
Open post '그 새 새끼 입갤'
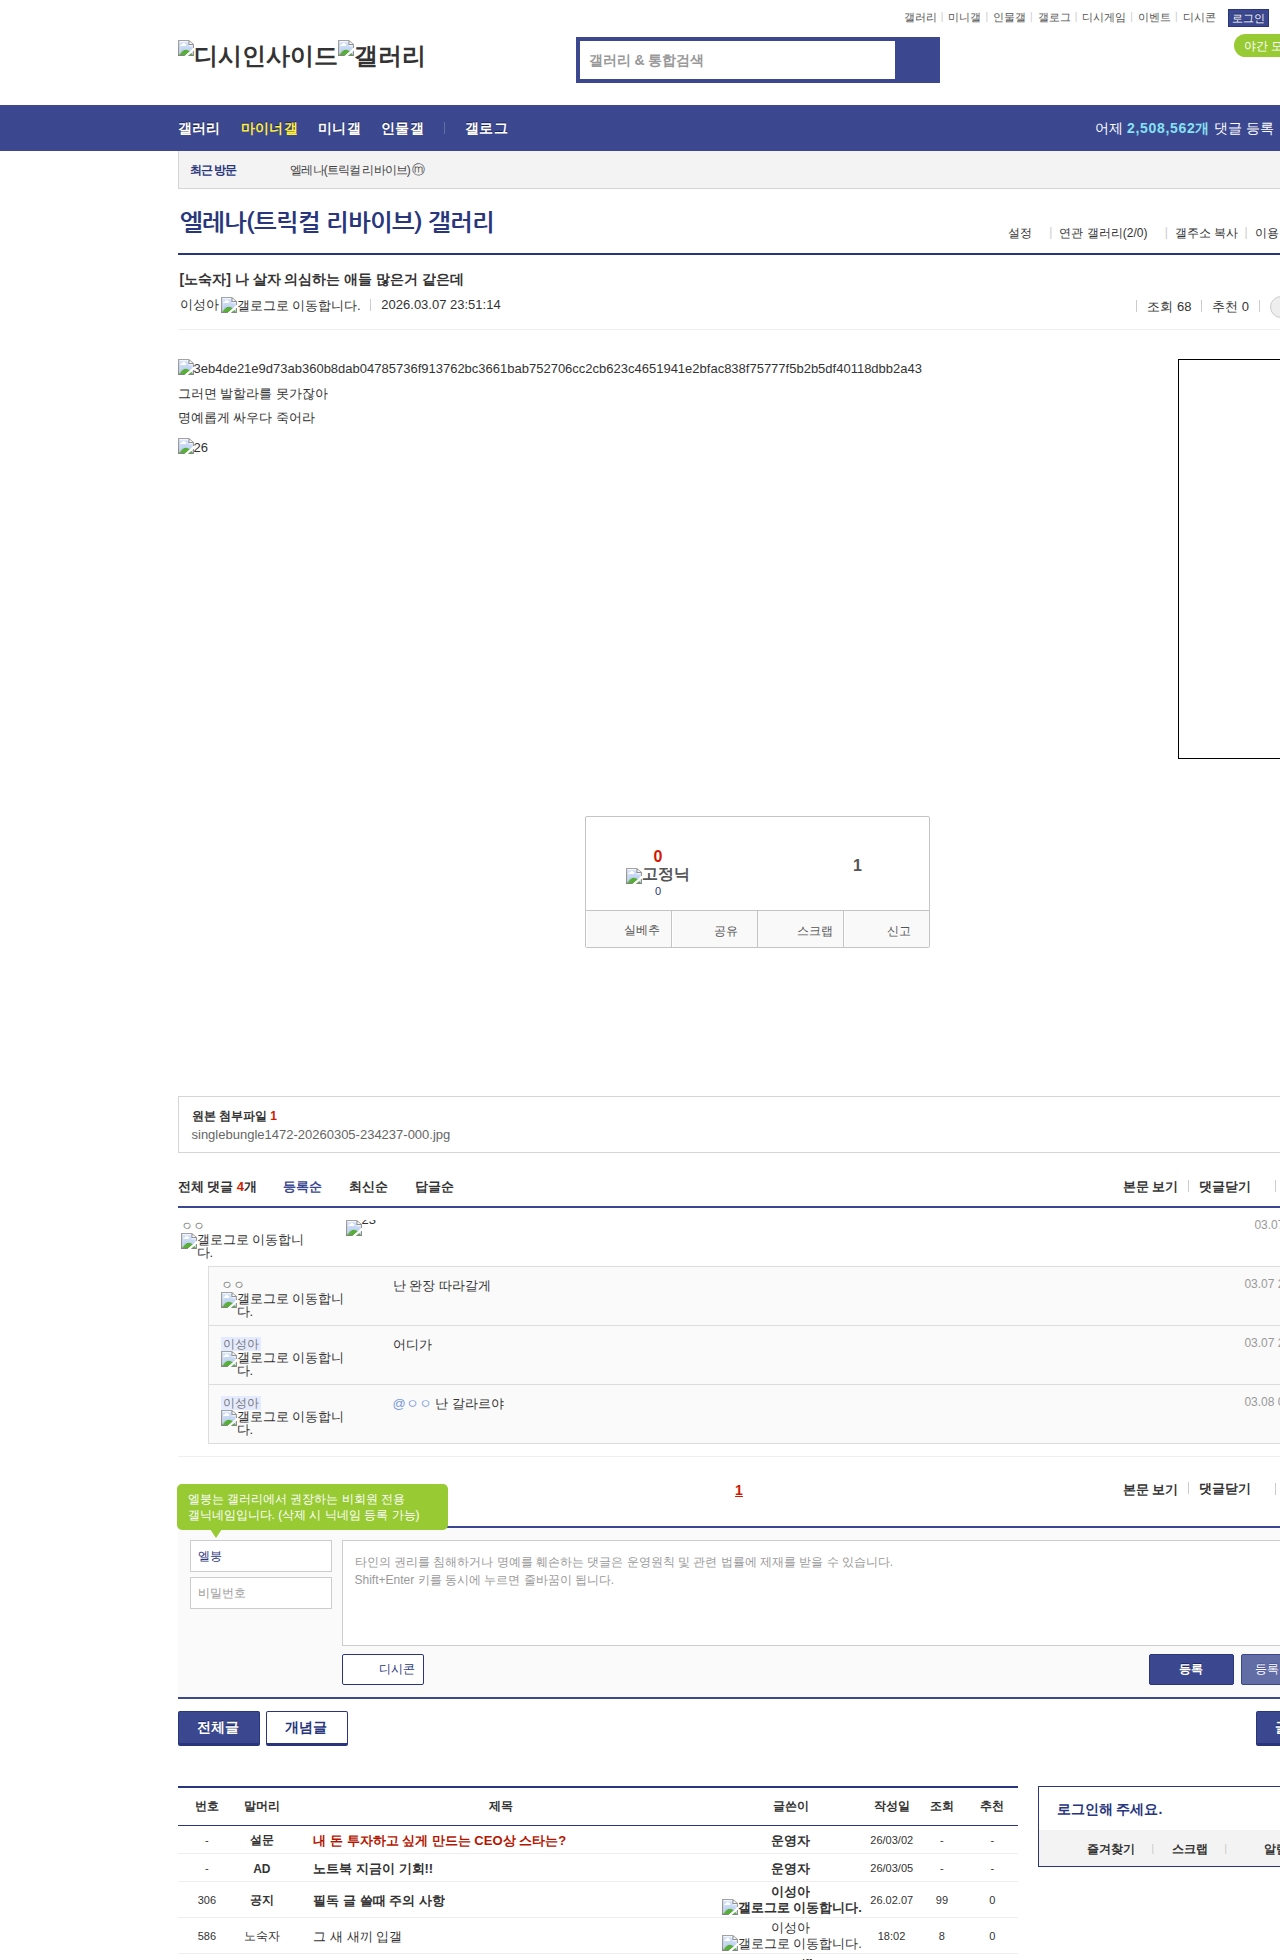coord(357,1937)
